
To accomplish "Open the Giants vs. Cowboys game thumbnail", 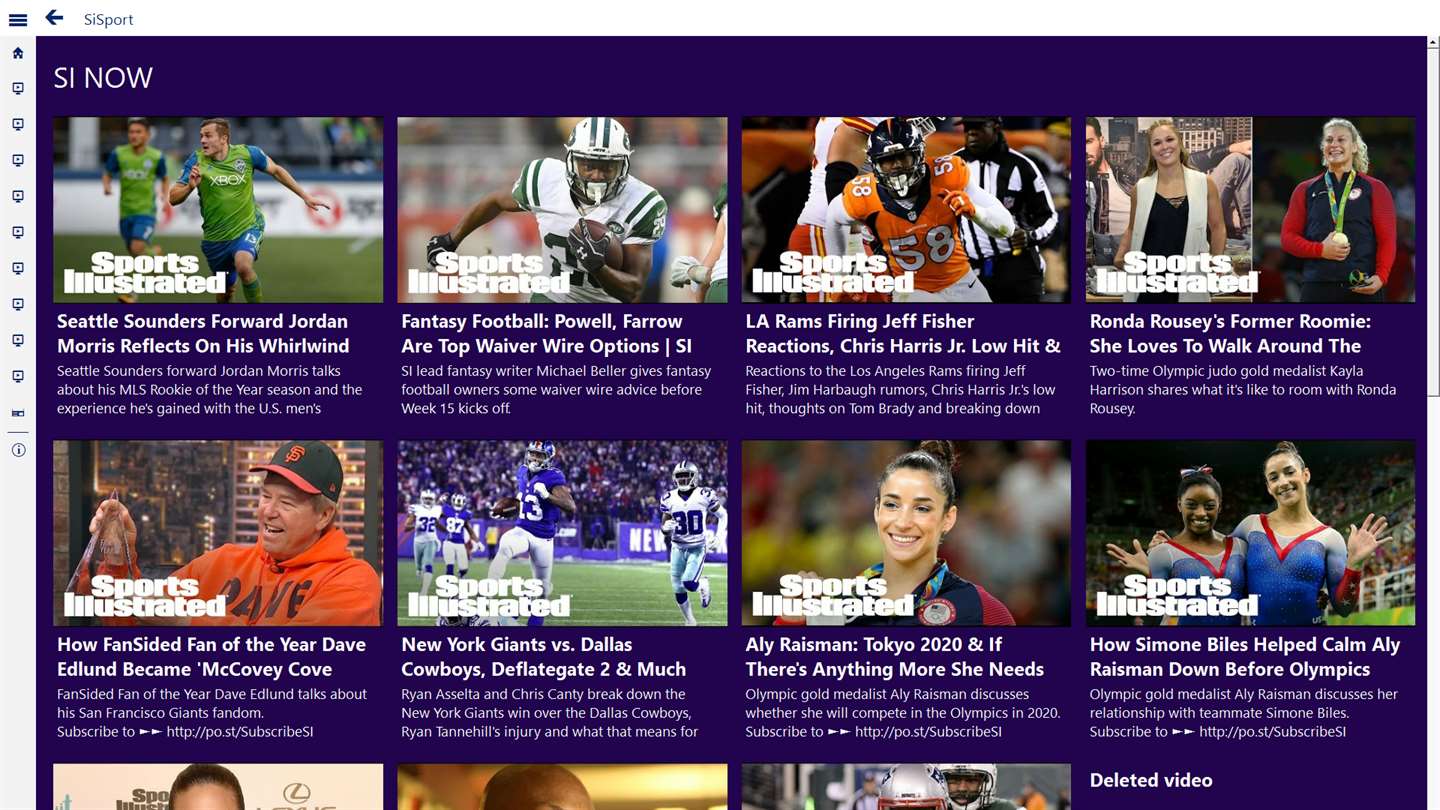I will [562, 533].
